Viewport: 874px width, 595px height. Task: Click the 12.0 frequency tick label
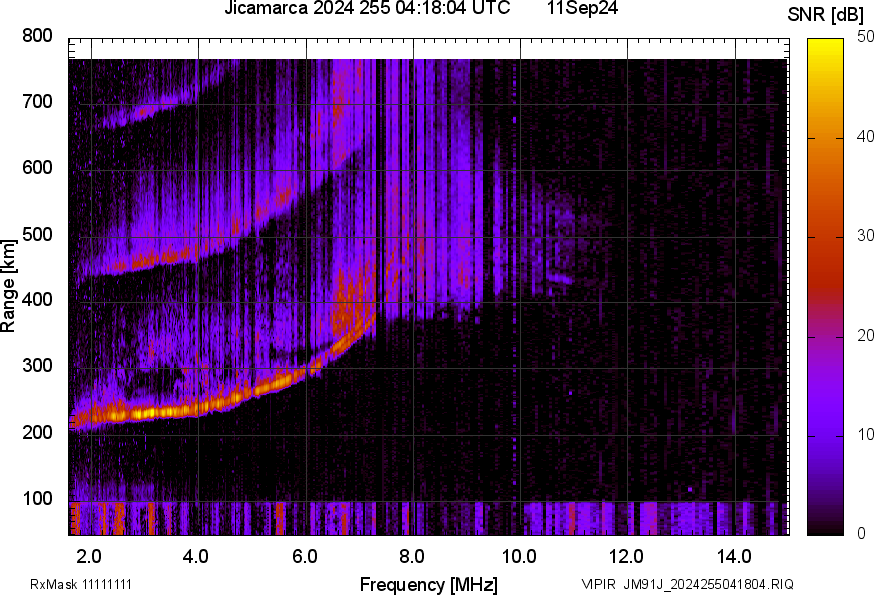coord(627,555)
